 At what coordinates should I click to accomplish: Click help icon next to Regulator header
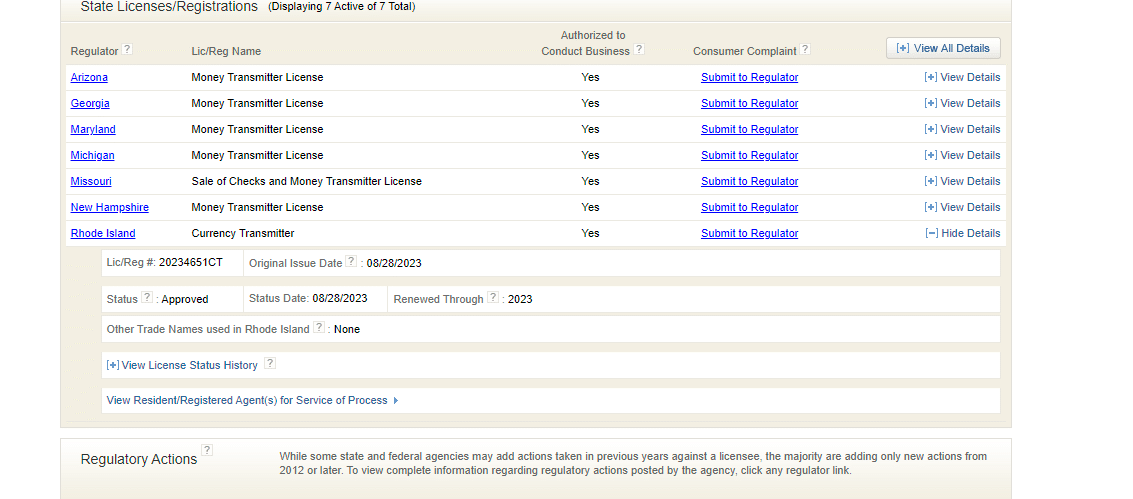pyautogui.click(x=127, y=49)
